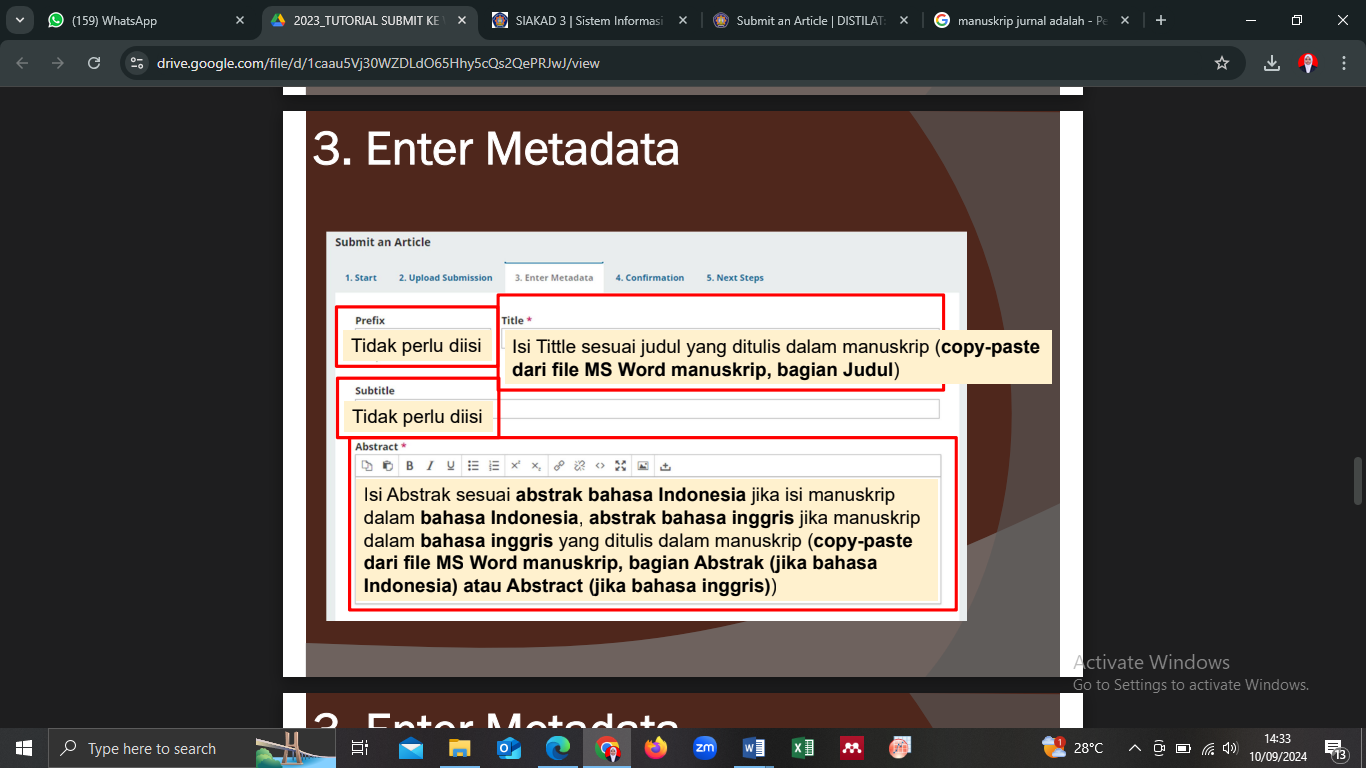Image resolution: width=1366 pixels, height=768 pixels.
Task: Bookmark this page with the star icon
Action: (x=1221, y=63)
